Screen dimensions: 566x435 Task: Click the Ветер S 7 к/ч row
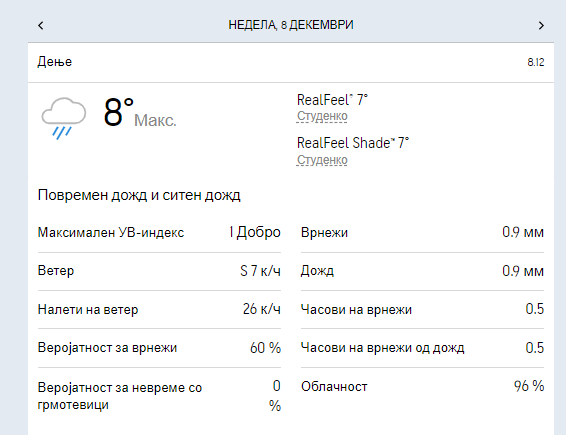(159, 271)
